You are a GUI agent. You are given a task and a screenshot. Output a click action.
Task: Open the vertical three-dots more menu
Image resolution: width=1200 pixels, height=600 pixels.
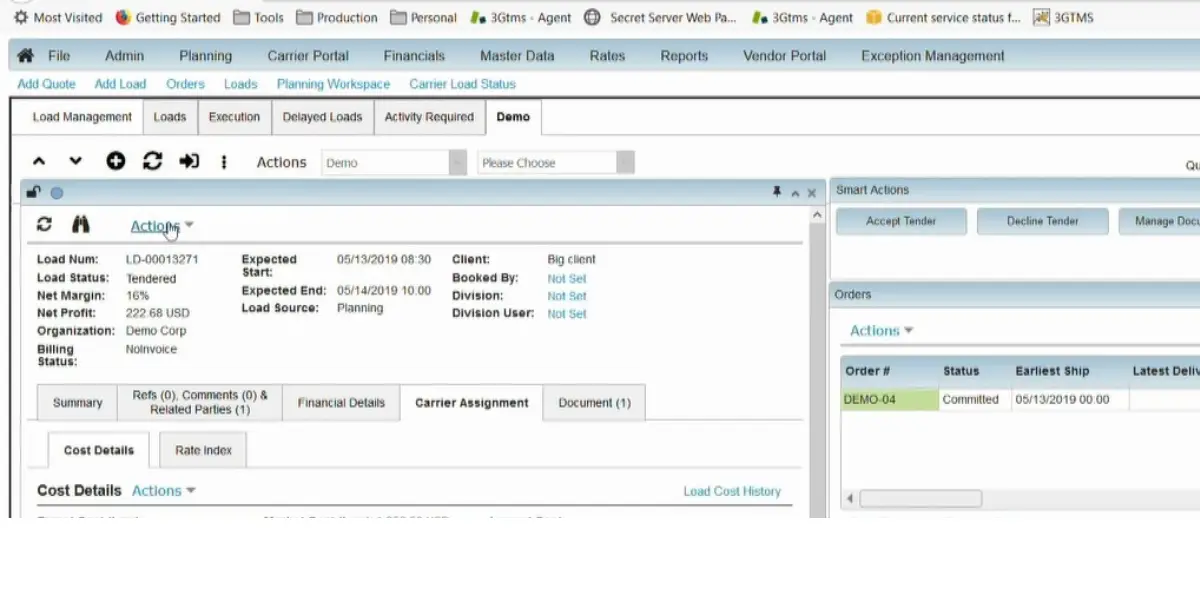pyautogui.click(x=224, y=161)
